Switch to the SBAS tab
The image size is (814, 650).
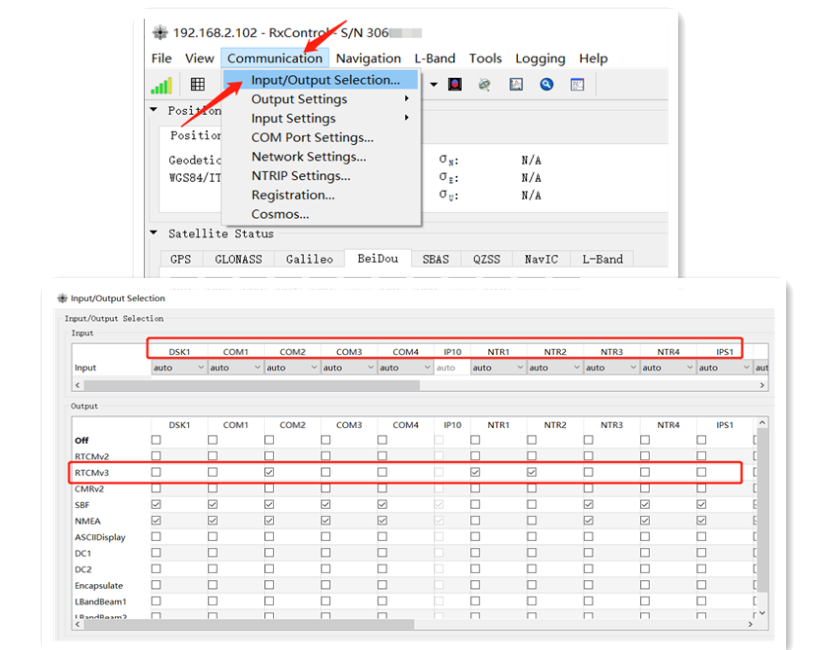(x=436, y=259)
